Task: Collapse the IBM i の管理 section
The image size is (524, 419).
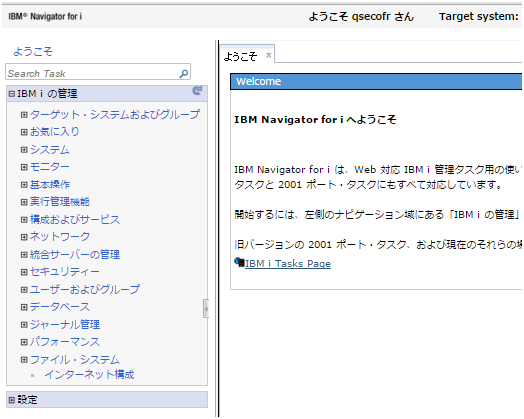Action: (12, 94)
